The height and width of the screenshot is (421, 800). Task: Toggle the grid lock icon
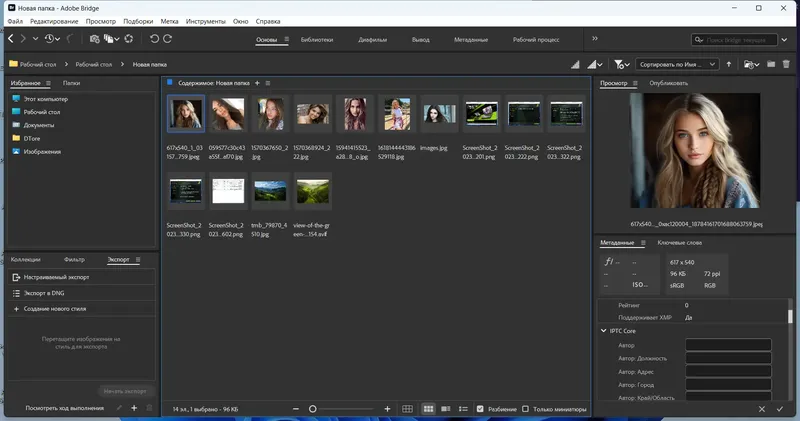[407, 409]
